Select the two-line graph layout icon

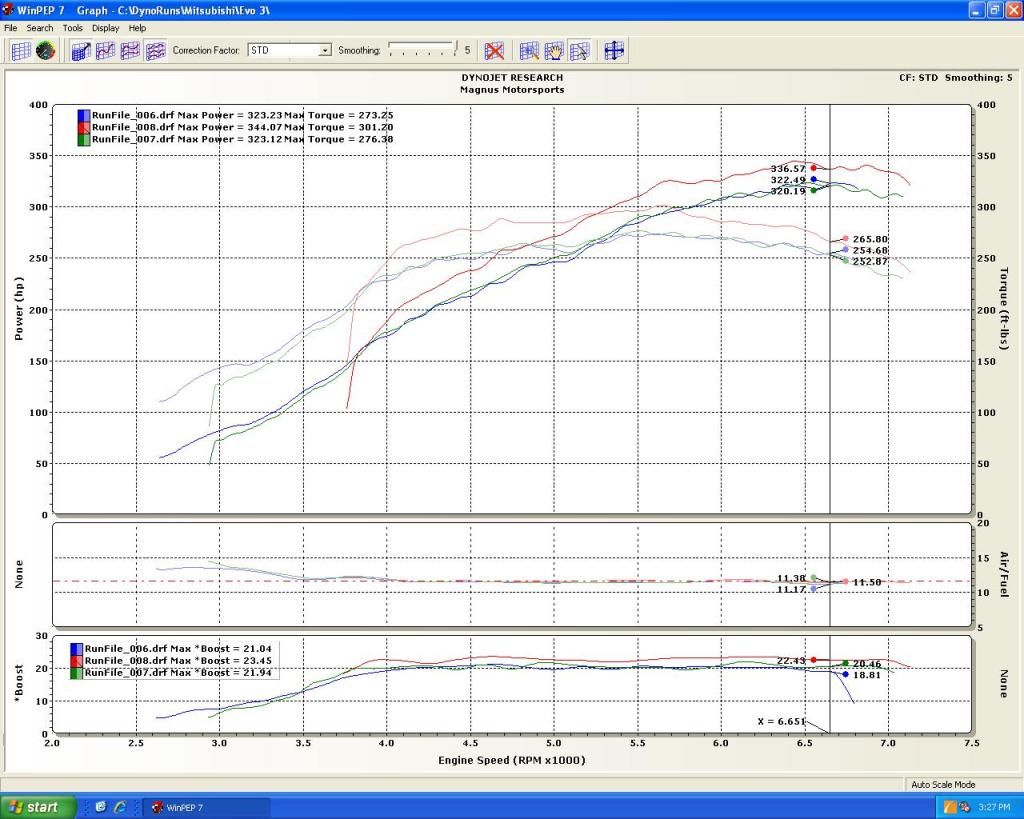pyautogui.click(x=131, y=50)
